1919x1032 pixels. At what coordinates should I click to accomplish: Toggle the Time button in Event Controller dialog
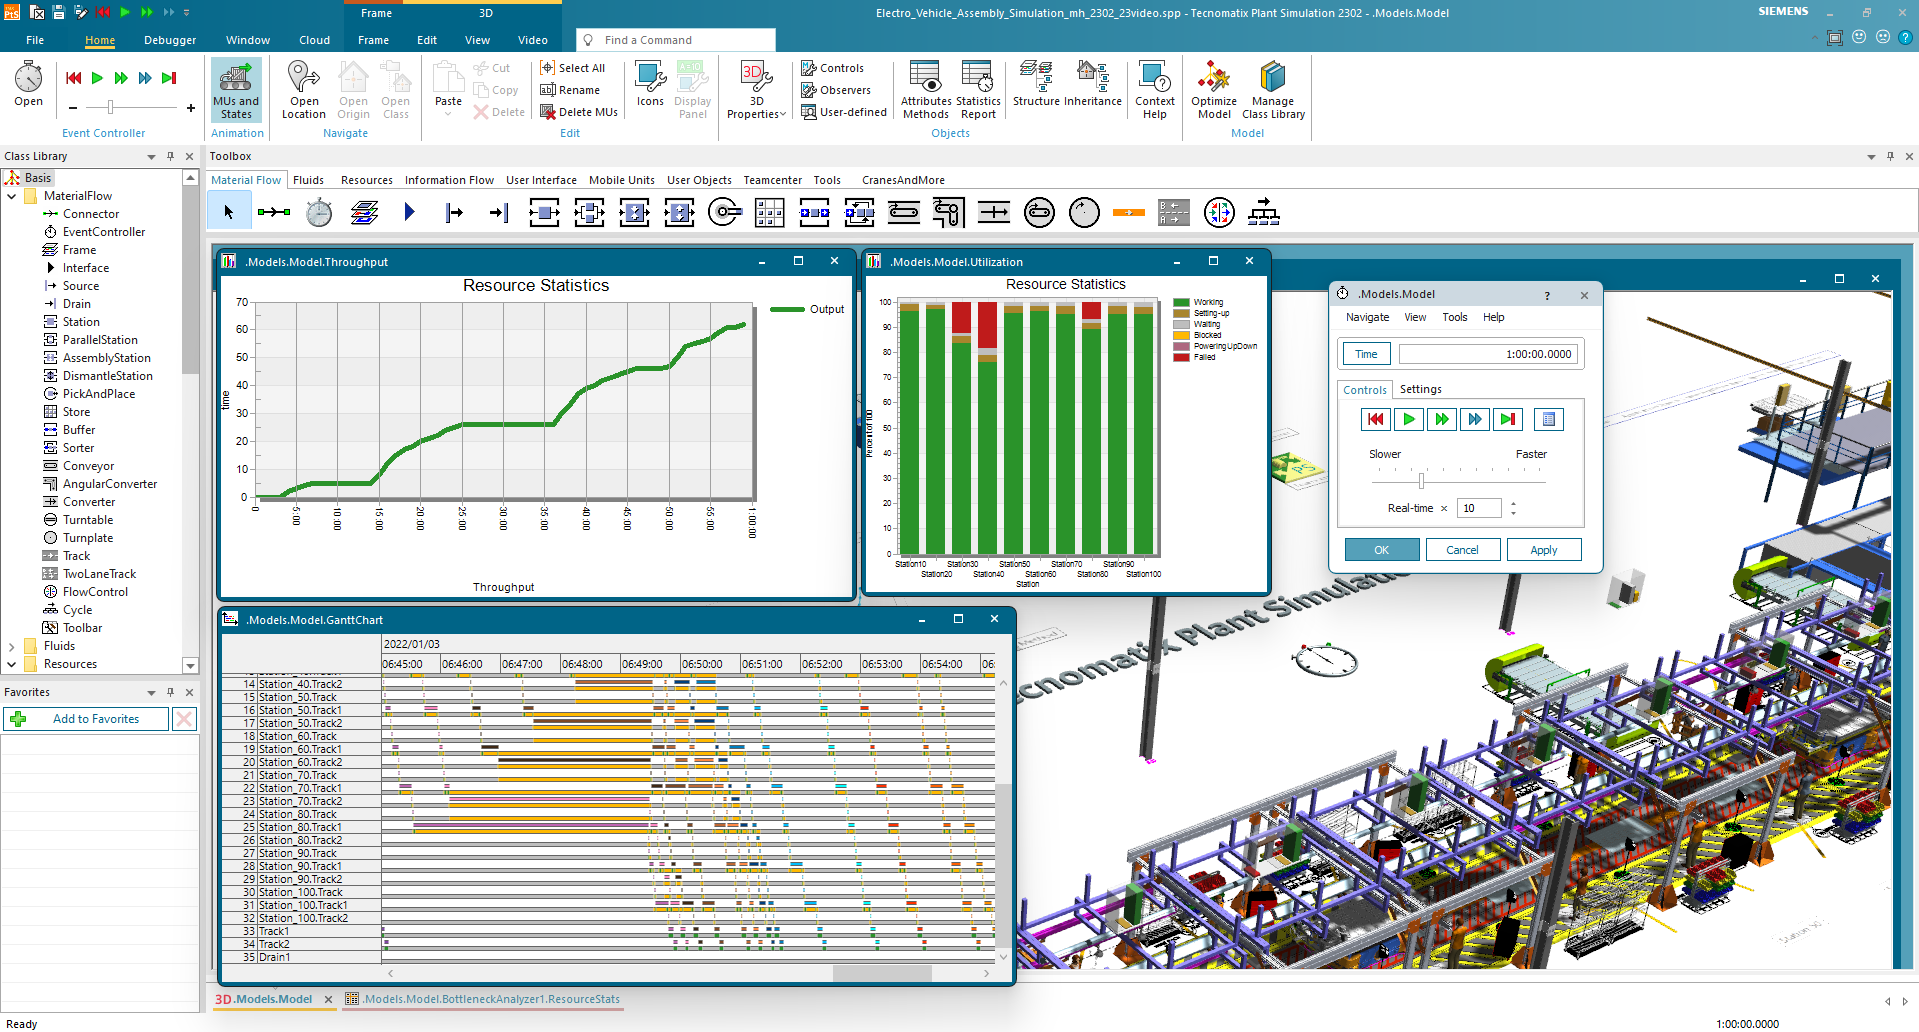pyautogui.click(x=1366, y=354)
